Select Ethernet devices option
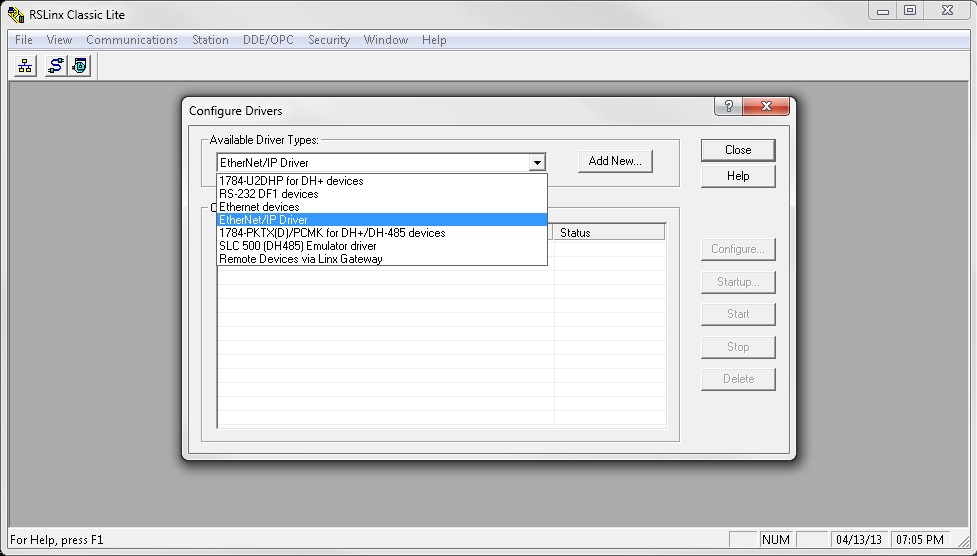 click(382, 207)
